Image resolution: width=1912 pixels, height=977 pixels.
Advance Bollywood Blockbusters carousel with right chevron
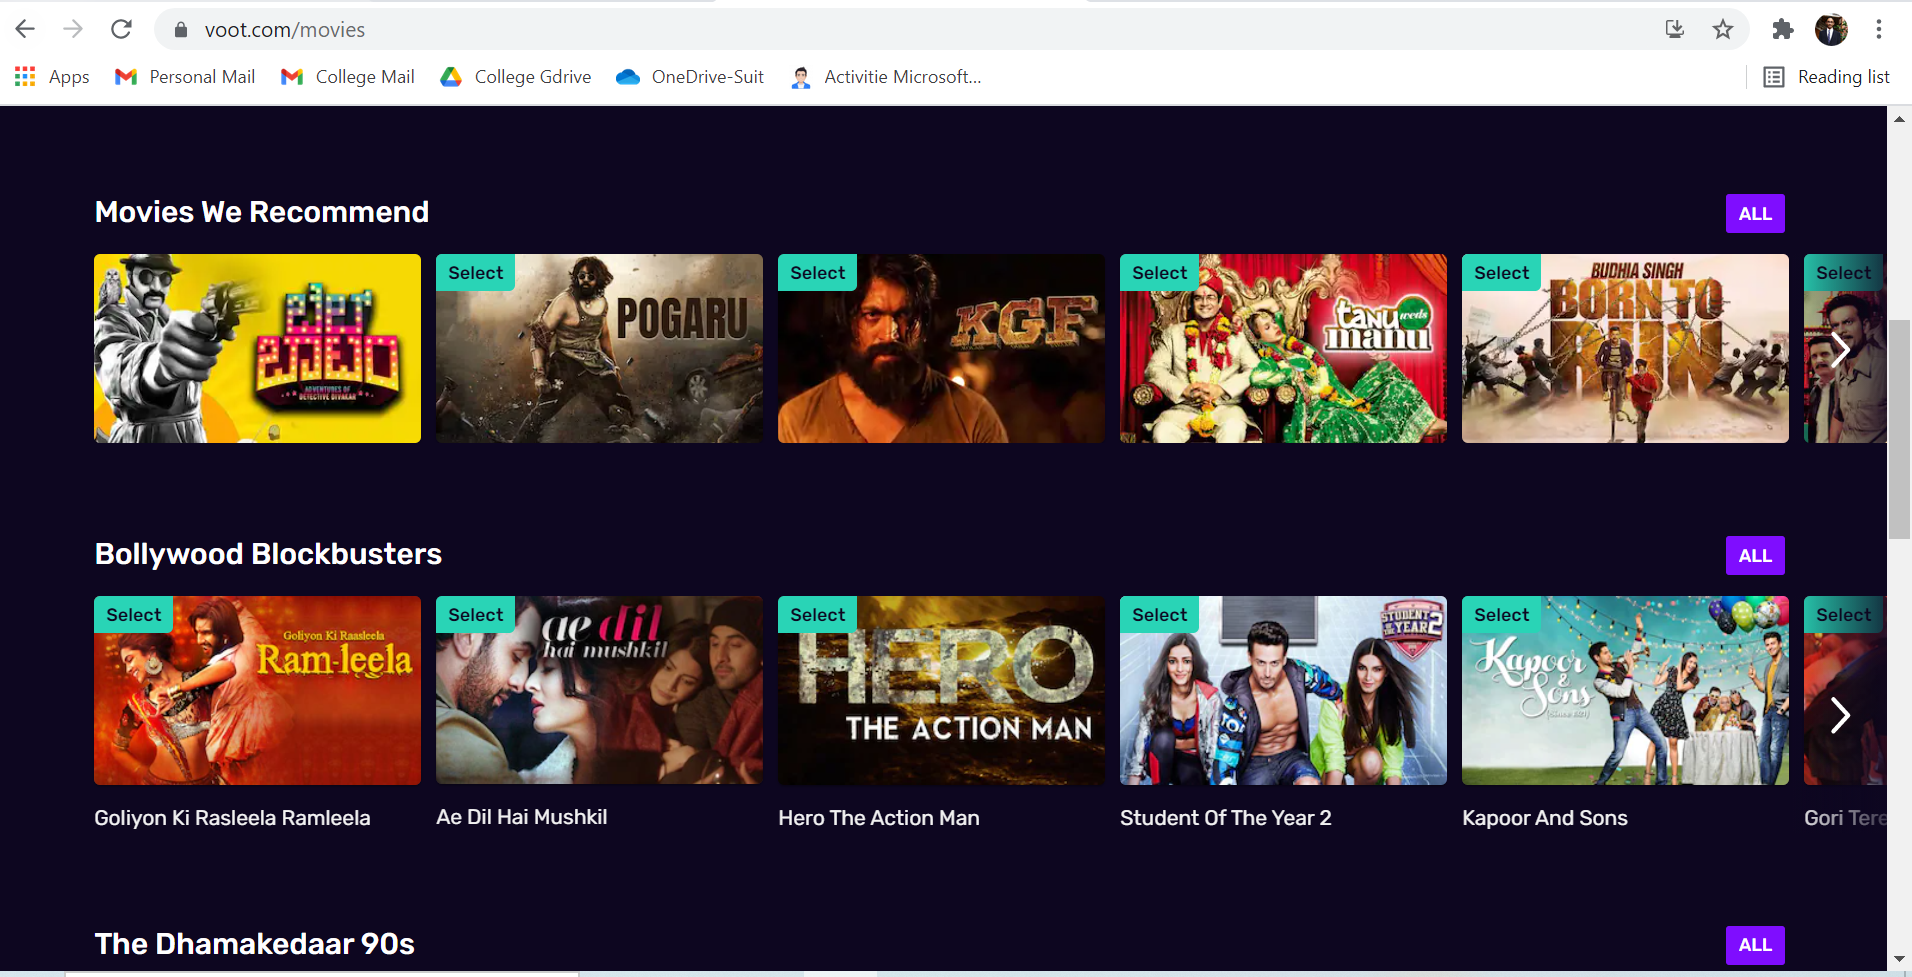1839,715
